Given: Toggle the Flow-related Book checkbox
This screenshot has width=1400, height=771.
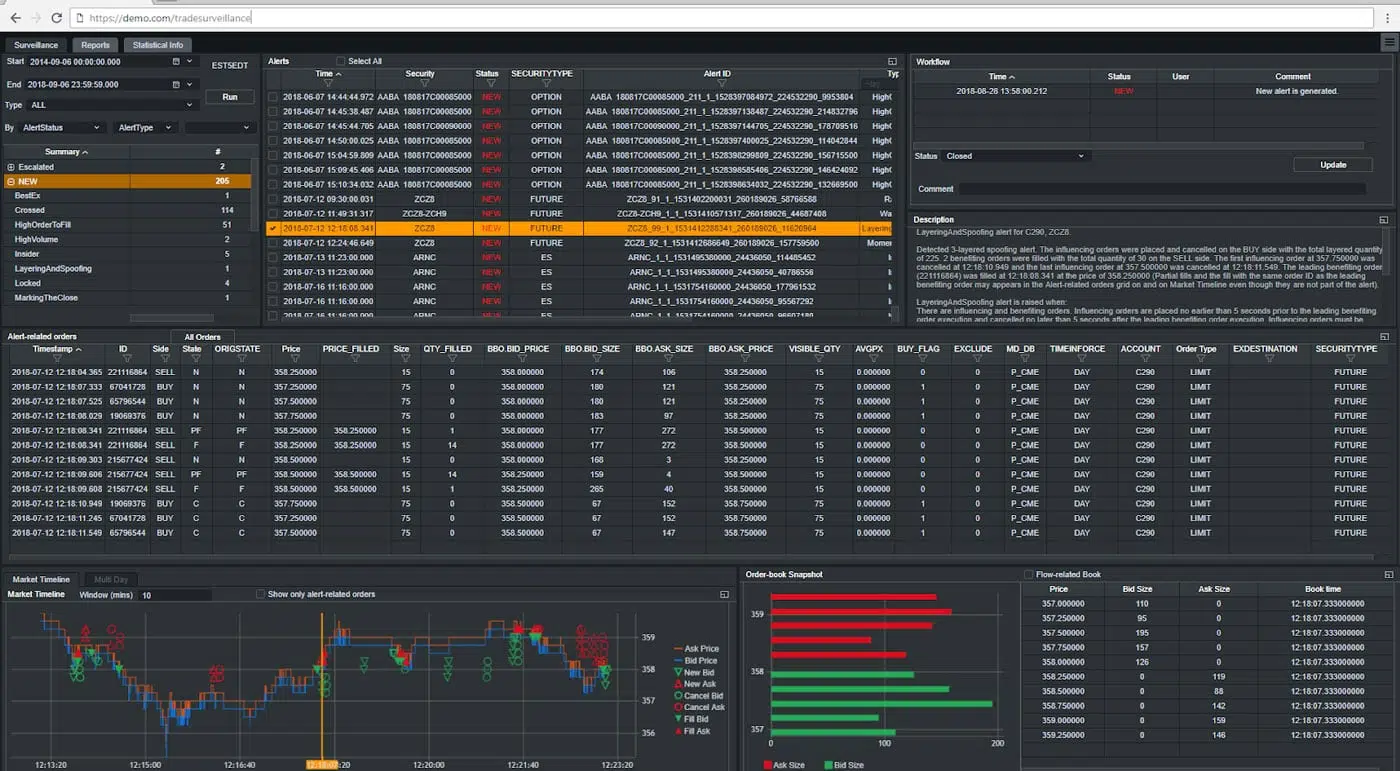Looking at the screenshot, I should (1028, 575).
